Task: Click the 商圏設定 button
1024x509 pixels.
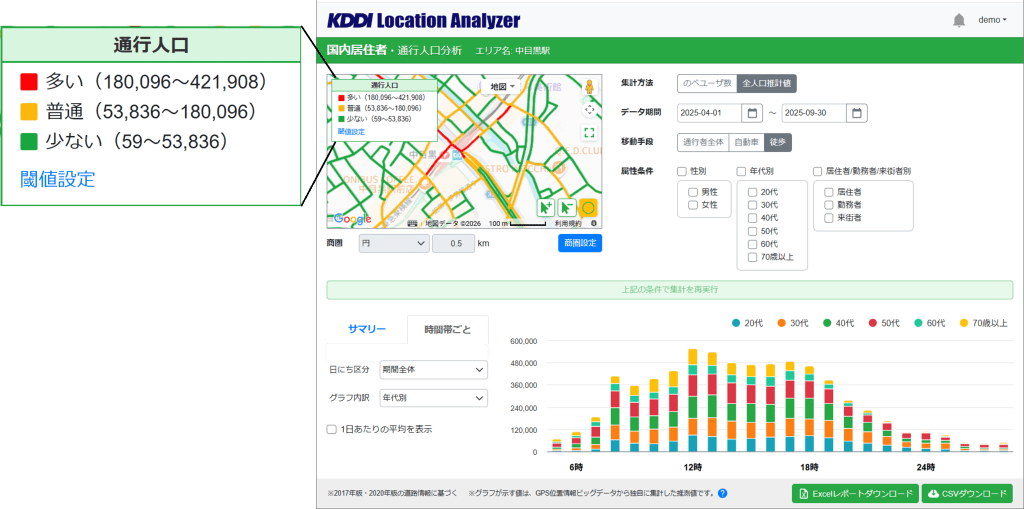Action: [x=580, y=243]
